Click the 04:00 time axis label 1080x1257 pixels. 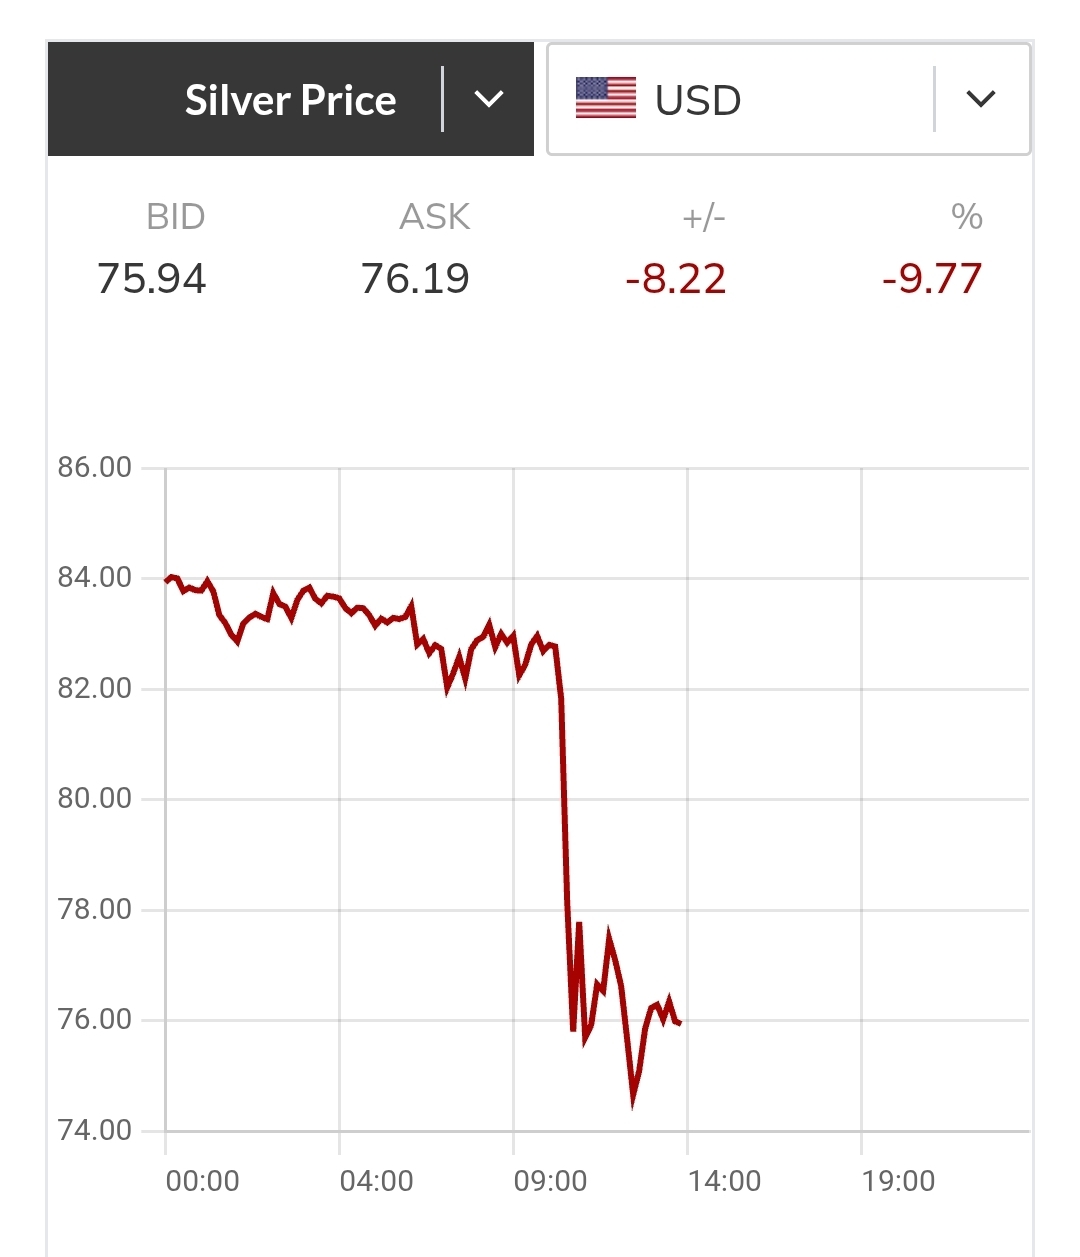click(376, 1181)
